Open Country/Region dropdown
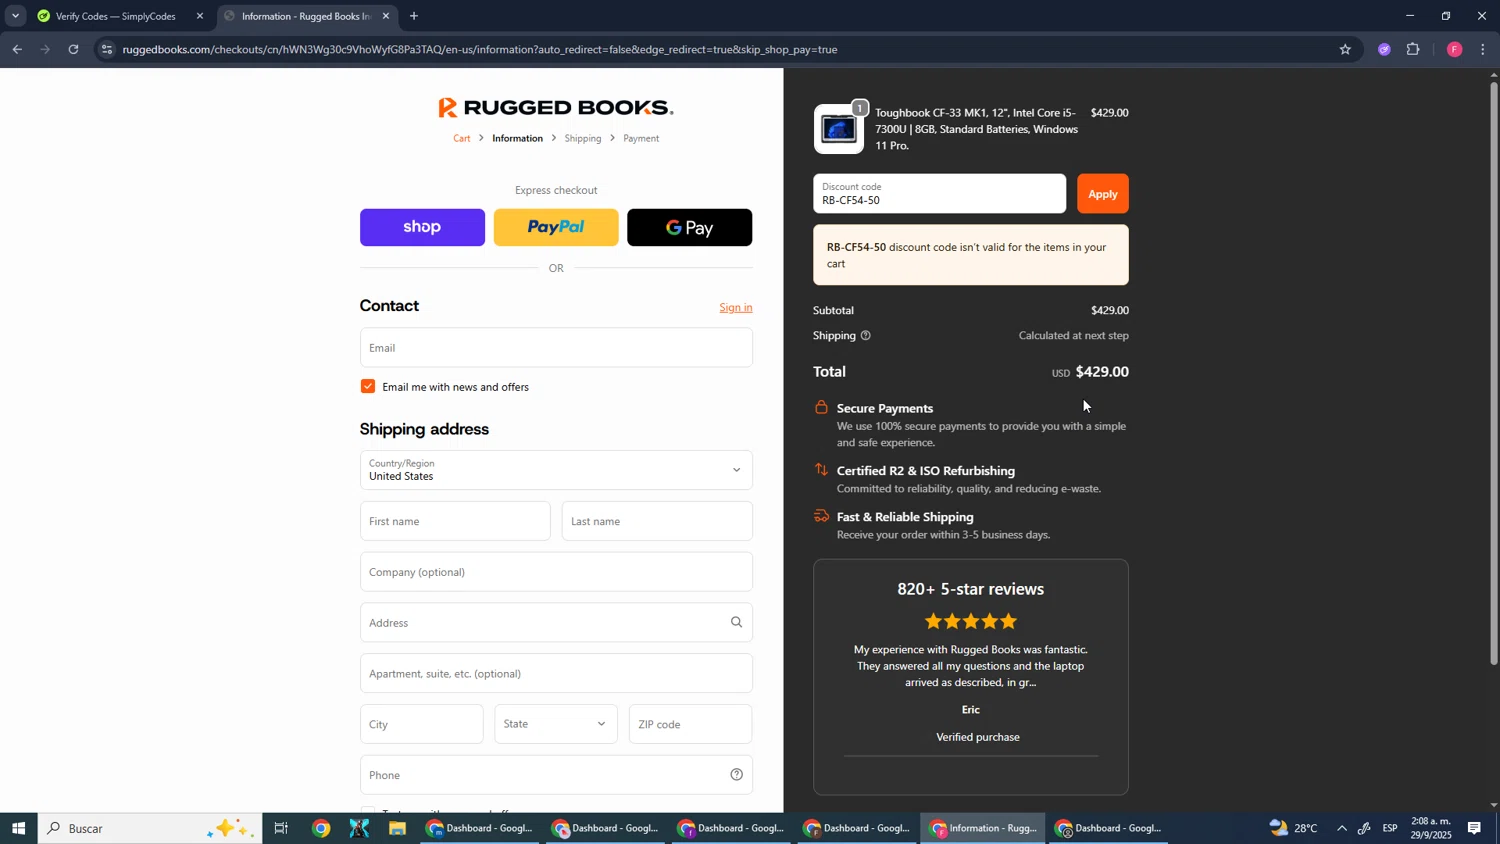1500x844 pixels. click(x=556, y=470)
